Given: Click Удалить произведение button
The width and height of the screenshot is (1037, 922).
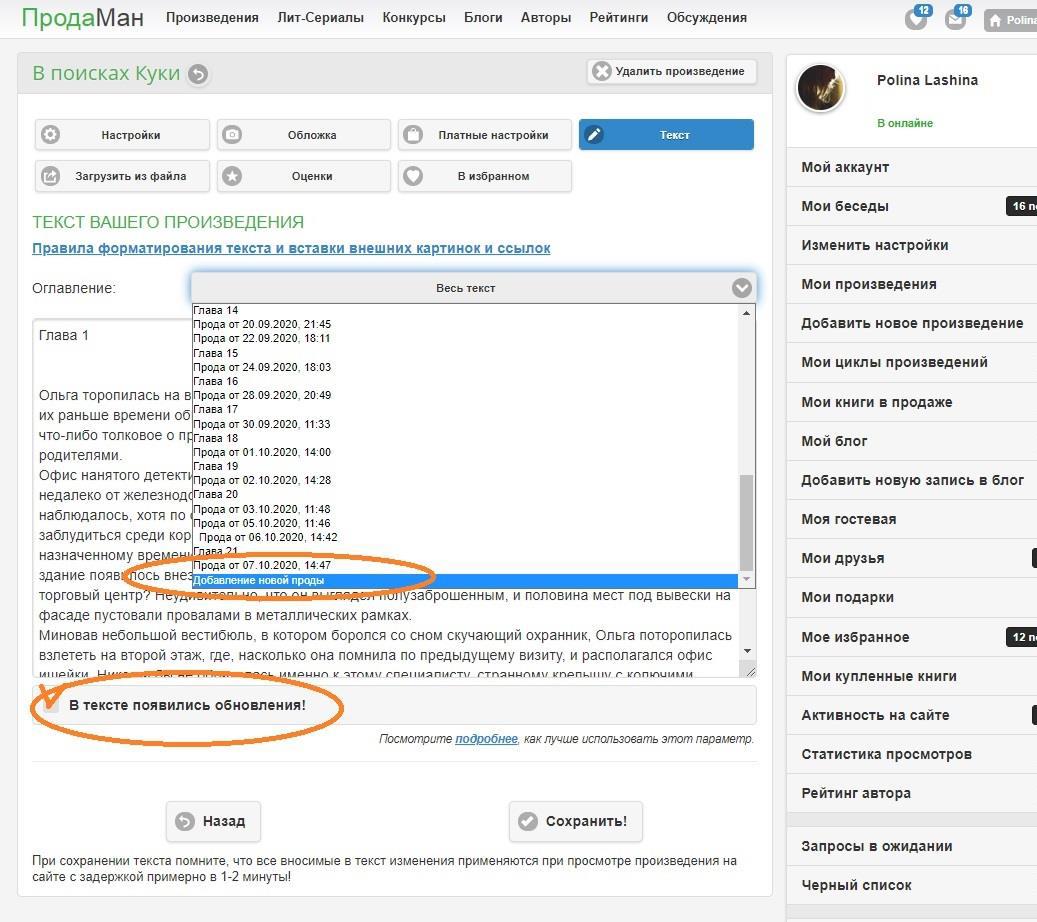Looking at the screenshot, I should 671,71.
